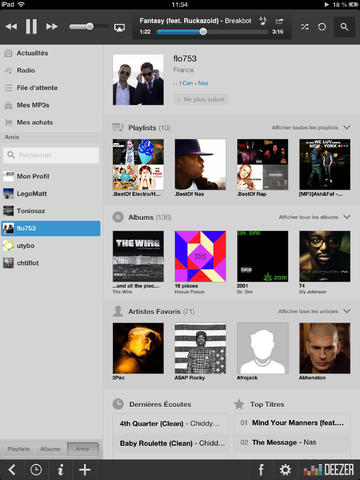Viewport: 360px width, 480px height.
Task: Open Mes achats in sidebar
Action: pos(52,122)
